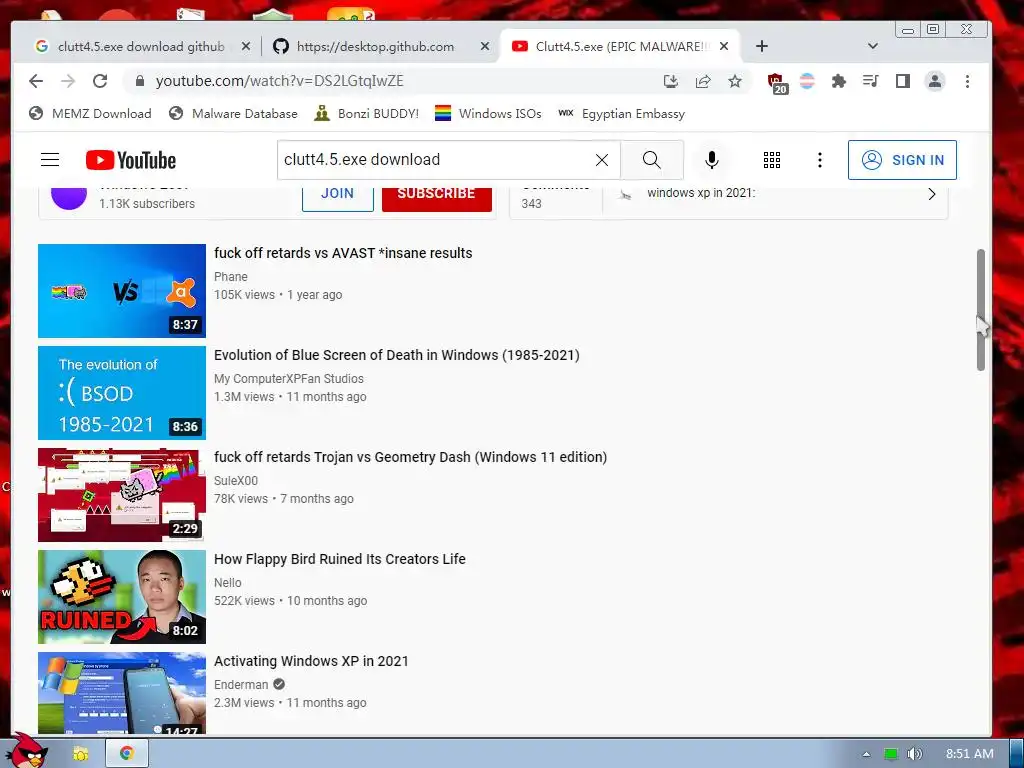Click the Chrome icon in the taskbar
The width and height of the screenshot is (1024, 768).
click(127, 753)
